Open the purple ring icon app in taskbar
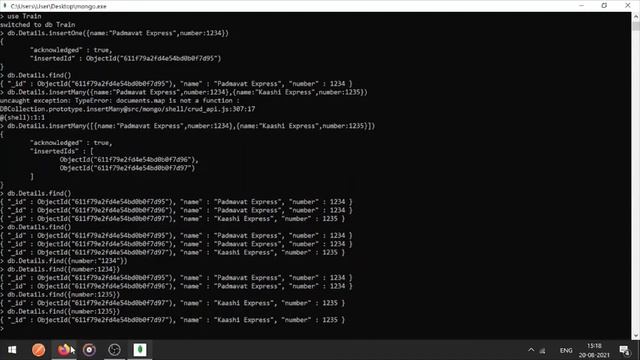The width and height of the screenshot is (640, 360). 89,350
